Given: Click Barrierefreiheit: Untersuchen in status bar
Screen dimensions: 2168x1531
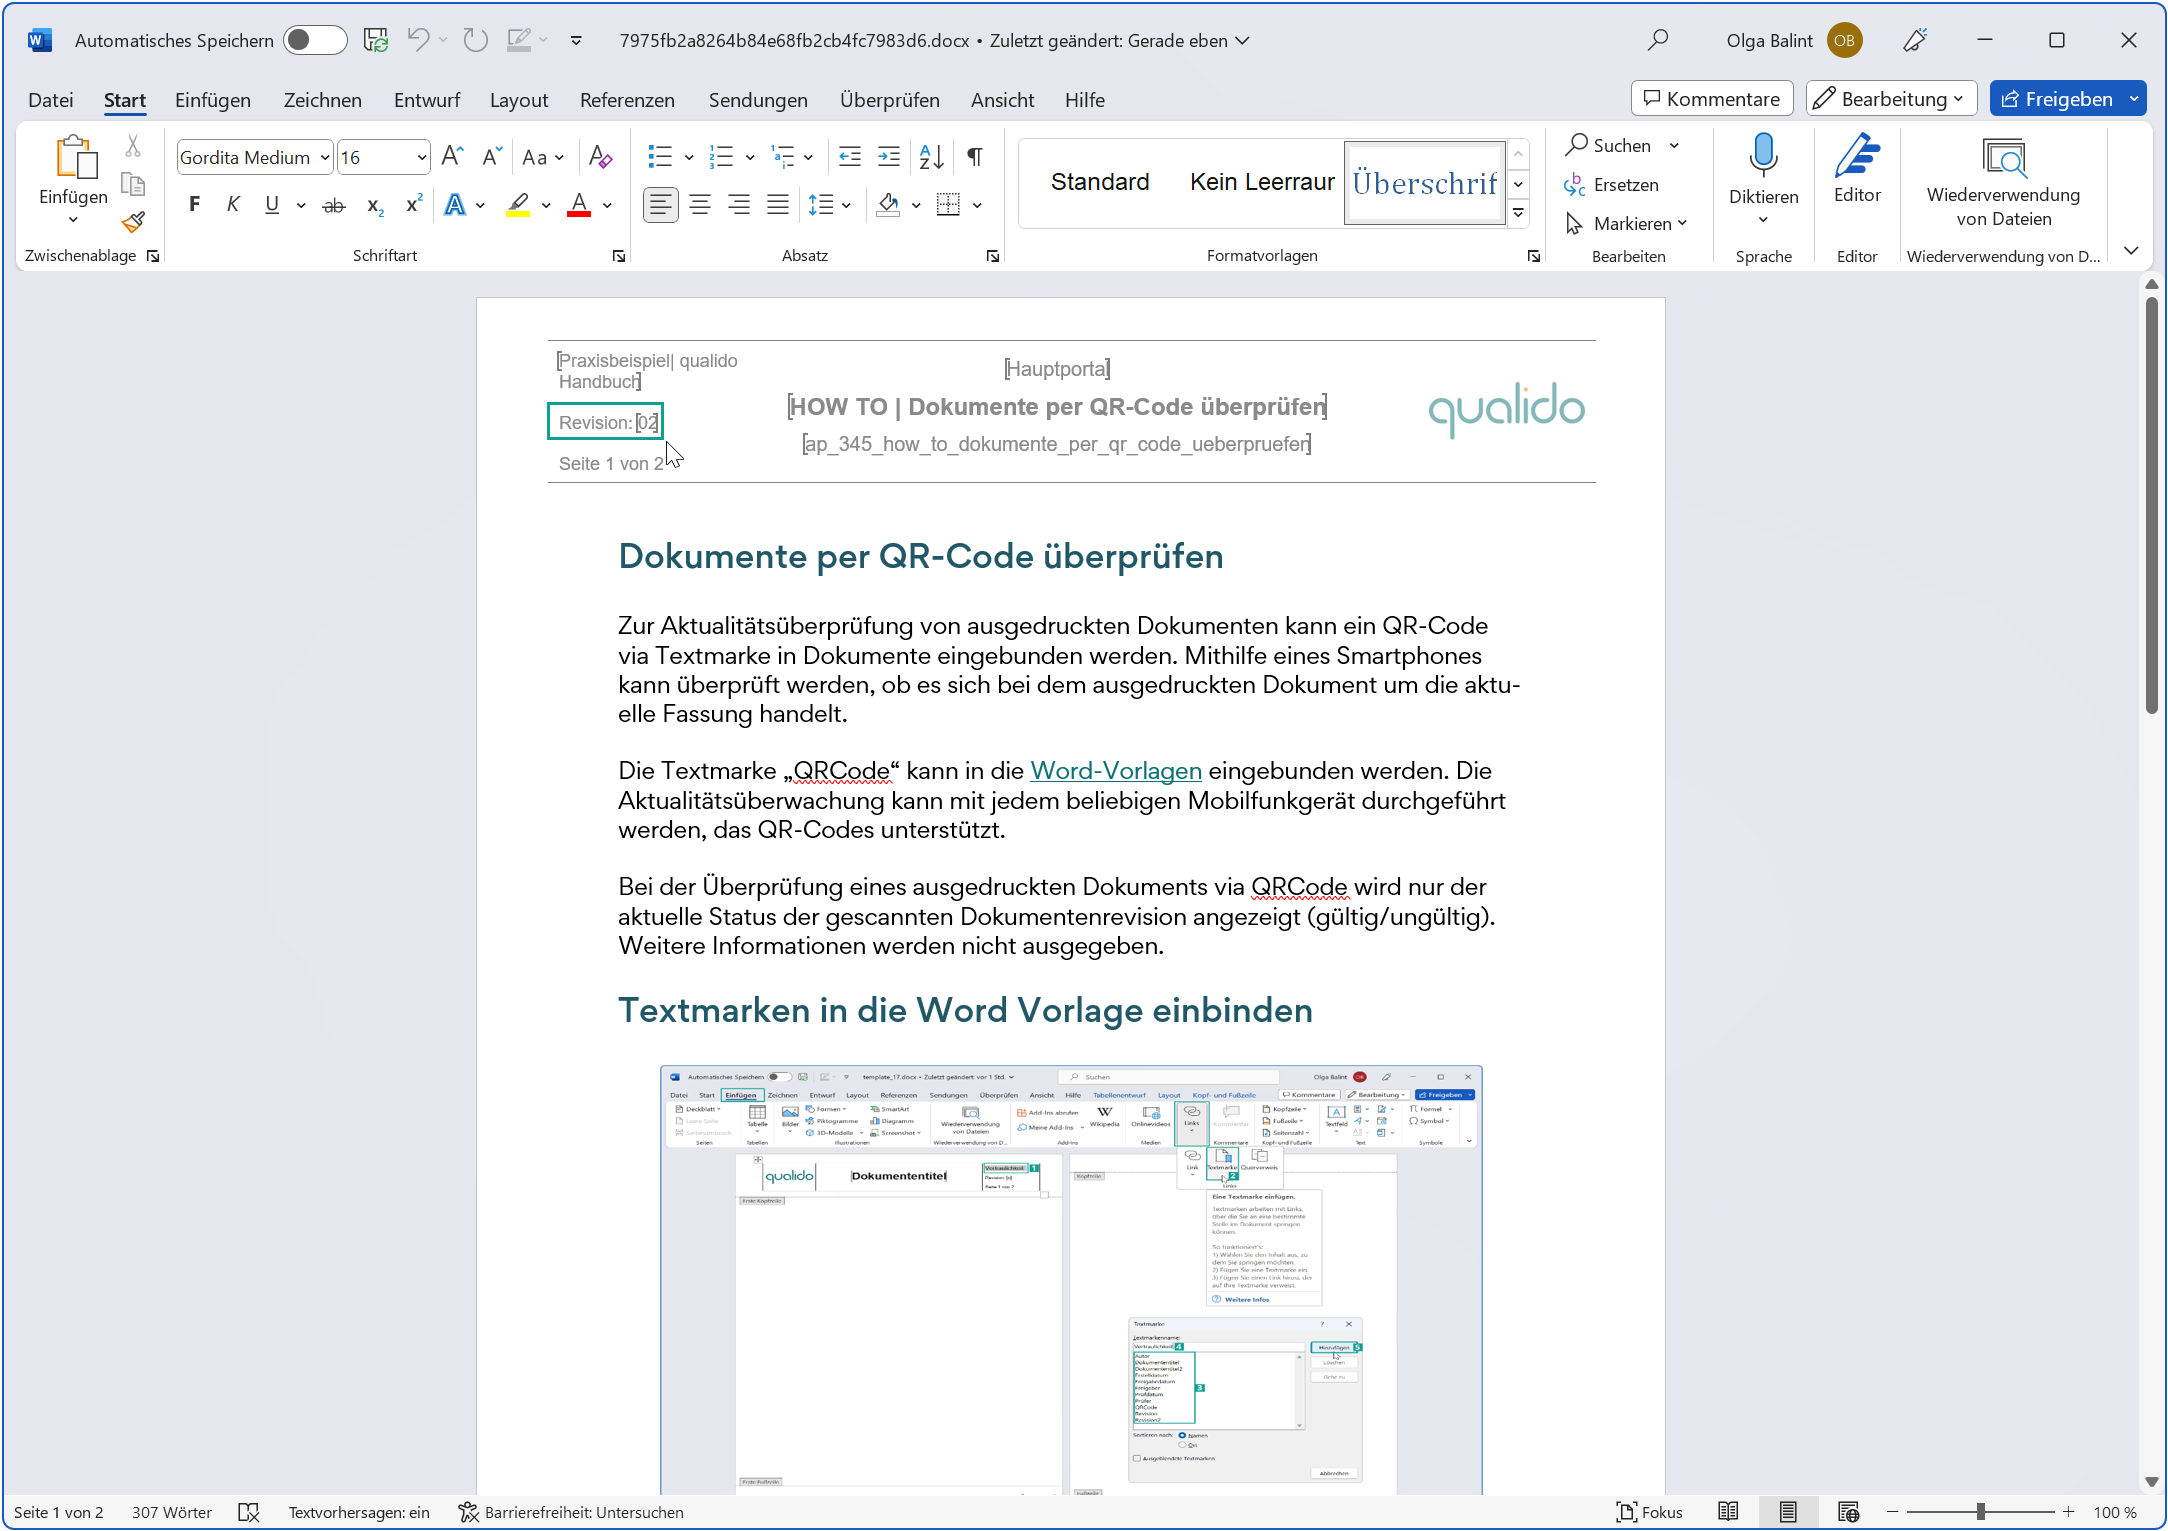Looking at the screenshot, I should pos(571,1512).
